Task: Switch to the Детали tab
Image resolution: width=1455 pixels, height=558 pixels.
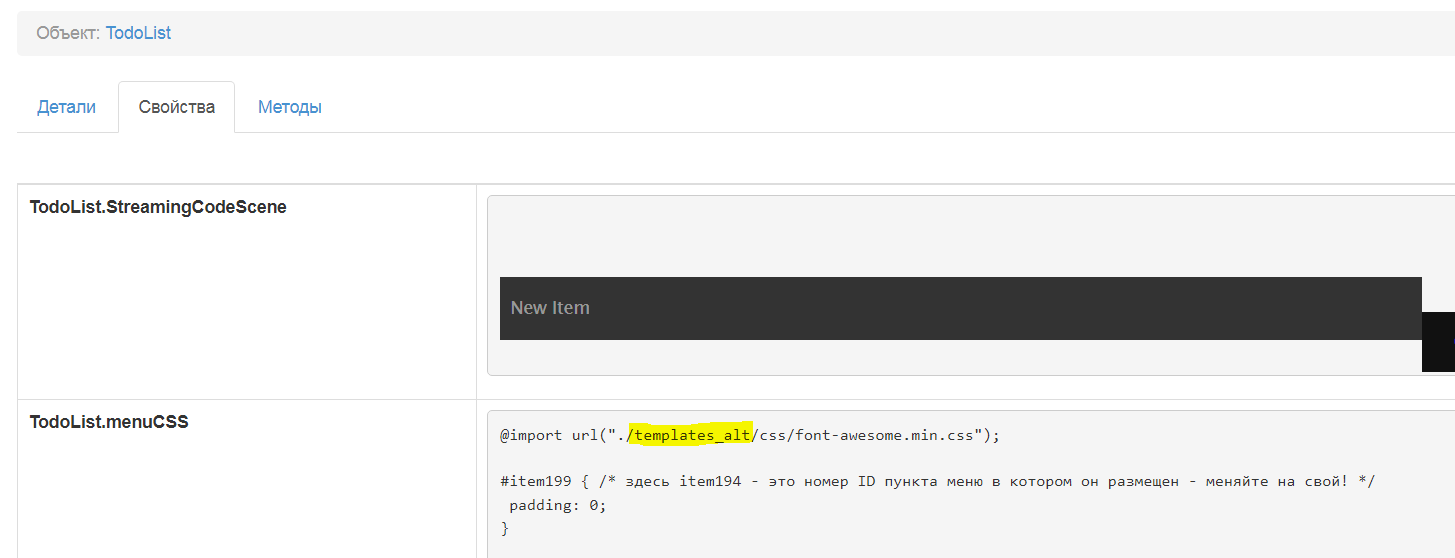Action: (x=67, y=107)
